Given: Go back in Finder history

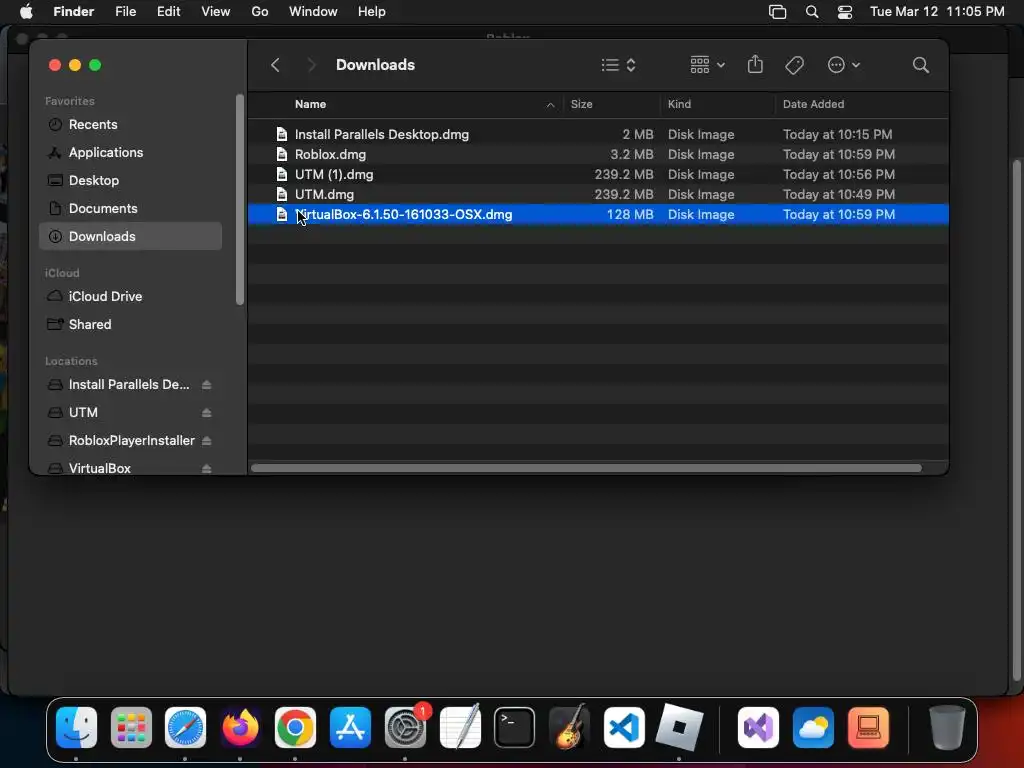Looking at the screenshot, I should point(275,65).
